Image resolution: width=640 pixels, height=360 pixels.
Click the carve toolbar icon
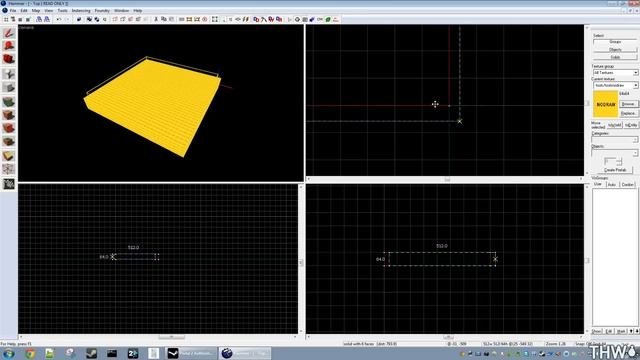click(x=79, y=19)
